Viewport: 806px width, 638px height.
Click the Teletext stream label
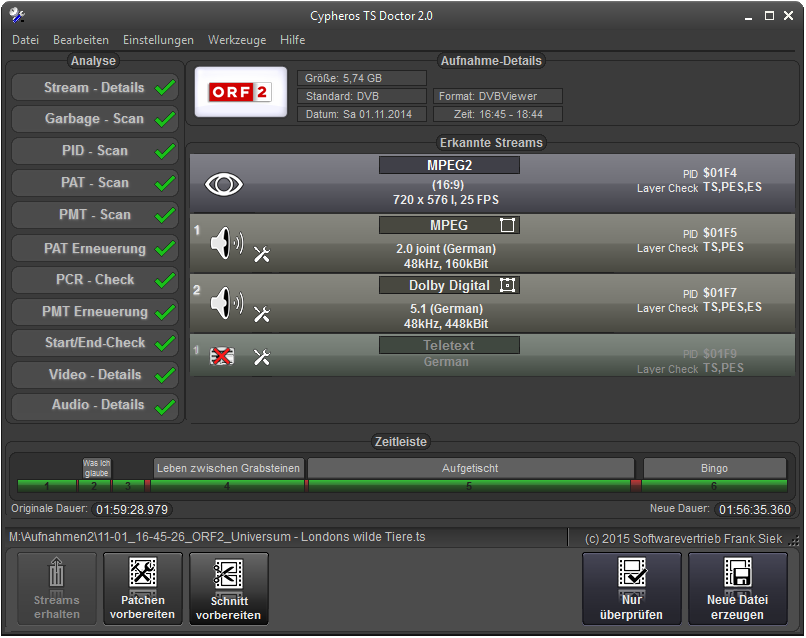(449, 345)
